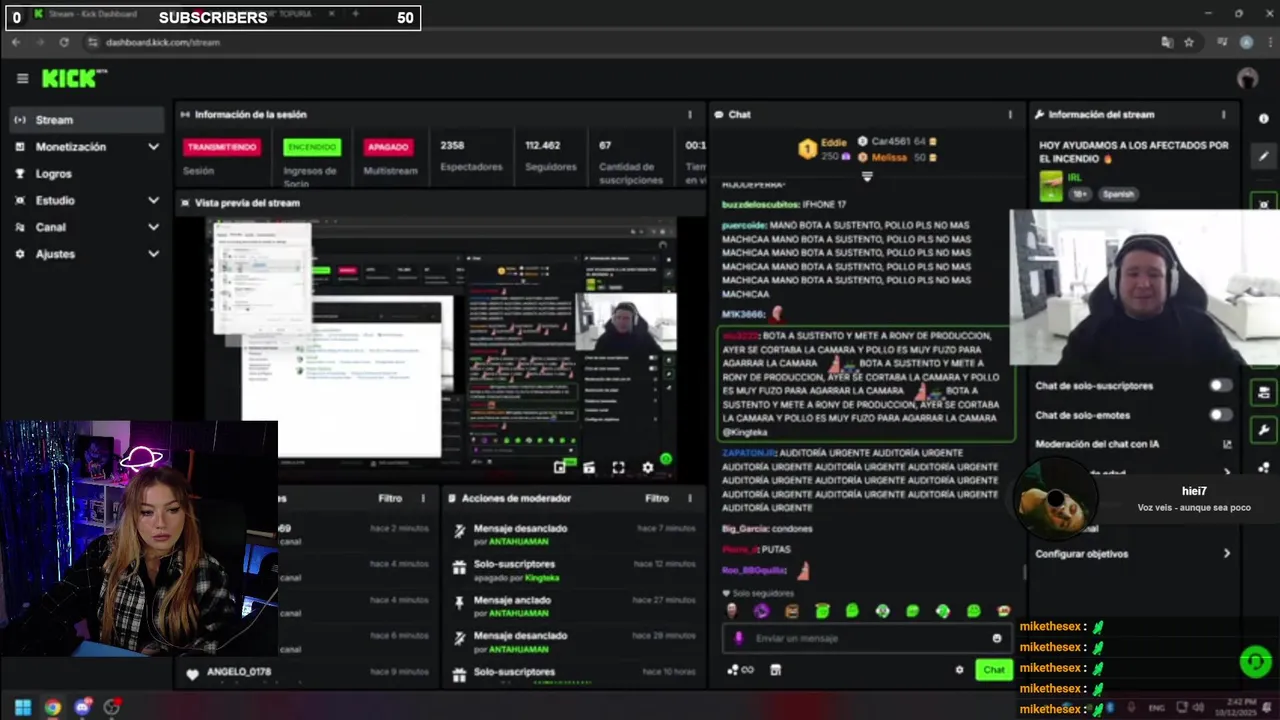
Task: Click the pencil edit icon in right toolbar
Action: pos(1264,156)
